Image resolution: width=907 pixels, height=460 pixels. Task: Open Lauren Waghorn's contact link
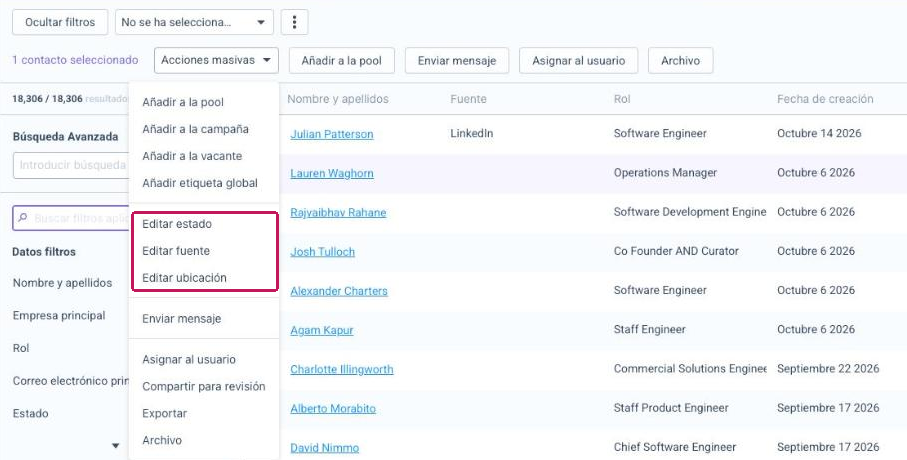pyautogui.click(x=332, y=173)
